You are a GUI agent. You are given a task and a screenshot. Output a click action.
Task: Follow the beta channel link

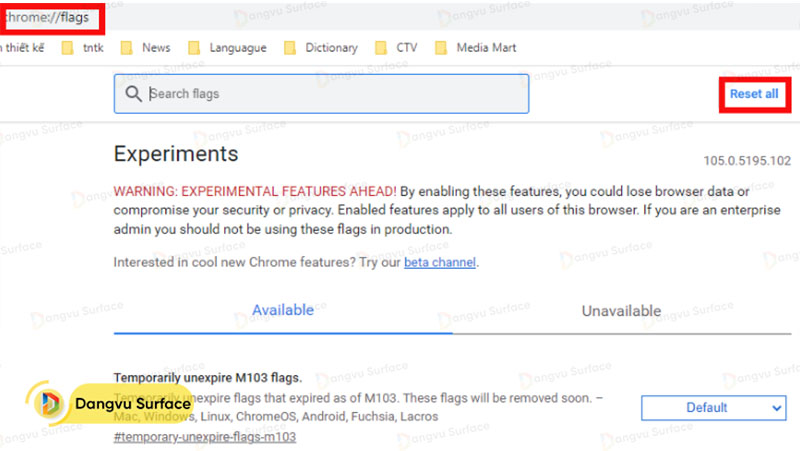tap(440, 262)
